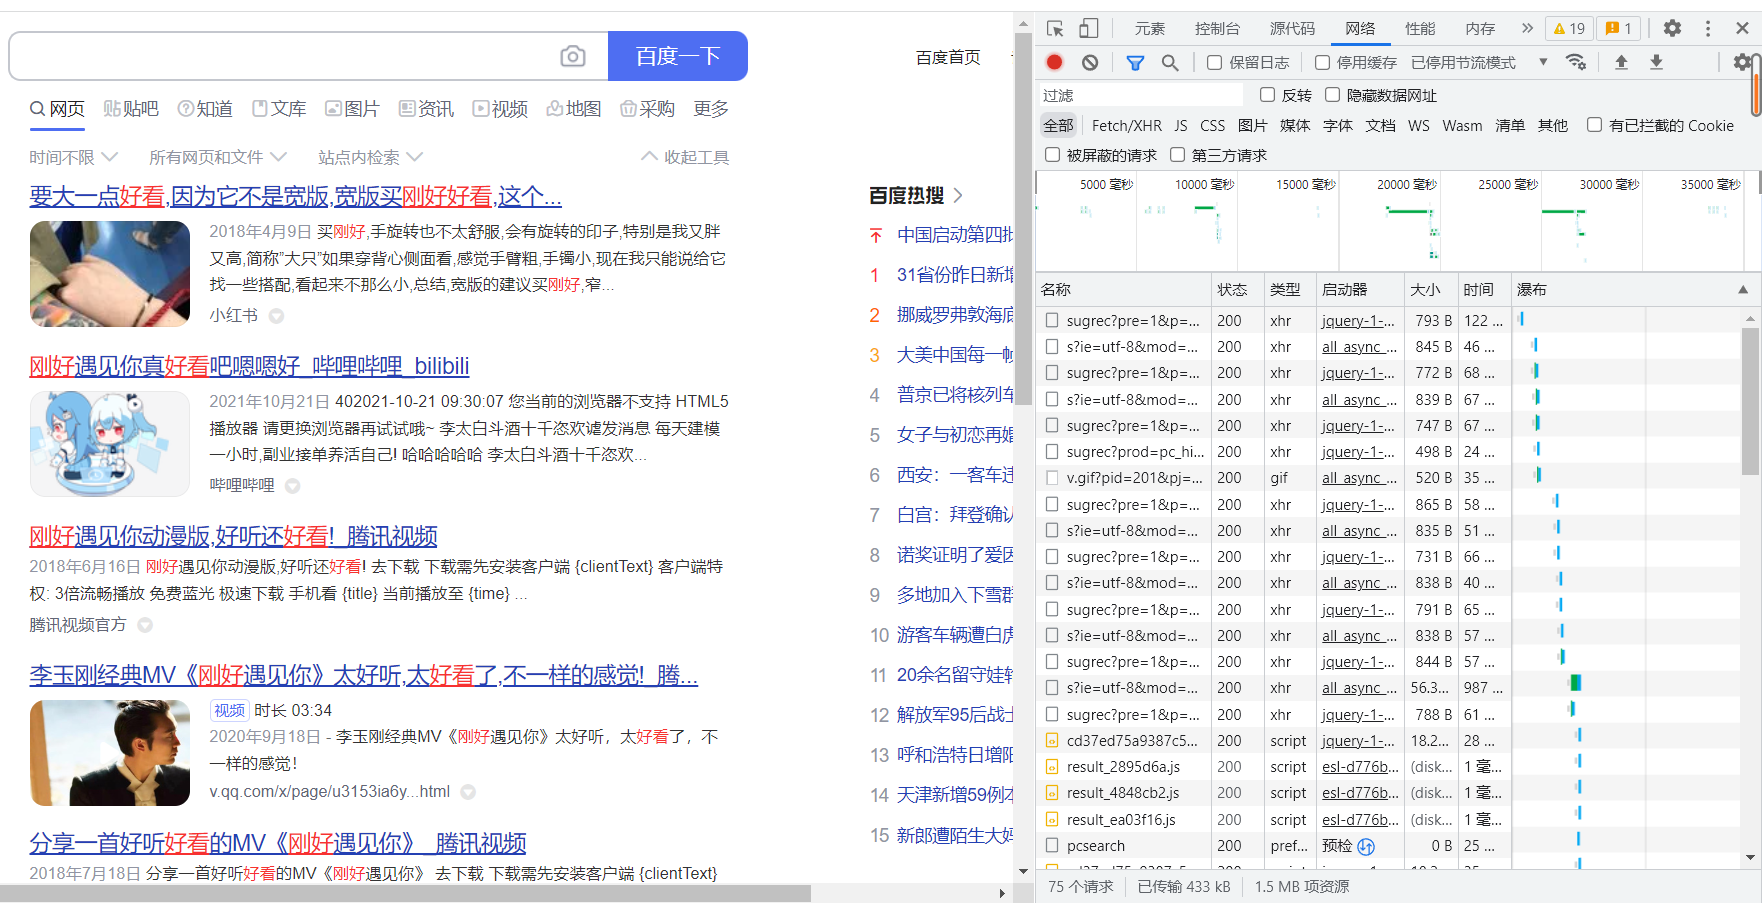Focus the network 过滤 filter field
The width and height of the screenshot is (1762, 903).
1140,95
